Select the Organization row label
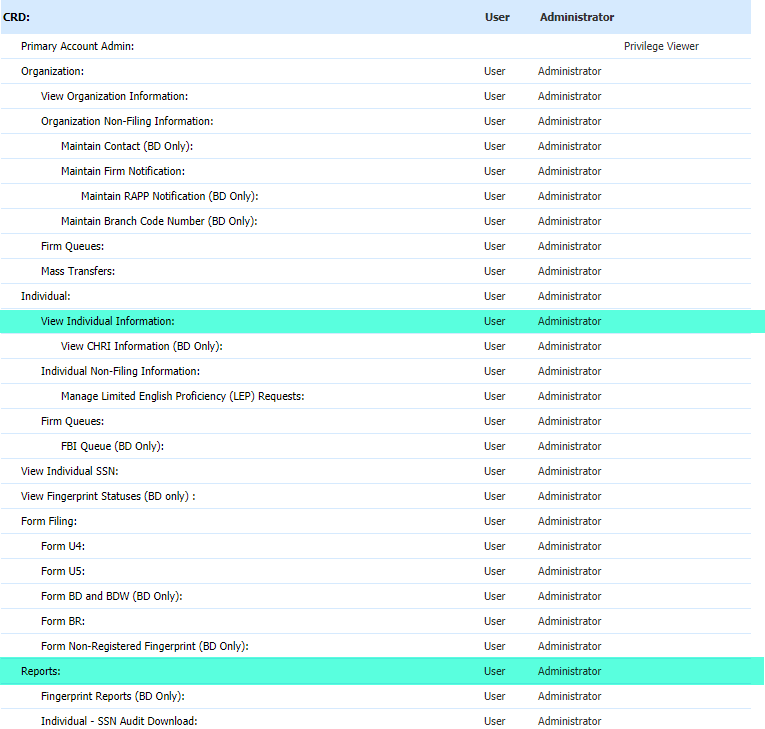This screenshot has height=729, width=765. tap(52, 71)
